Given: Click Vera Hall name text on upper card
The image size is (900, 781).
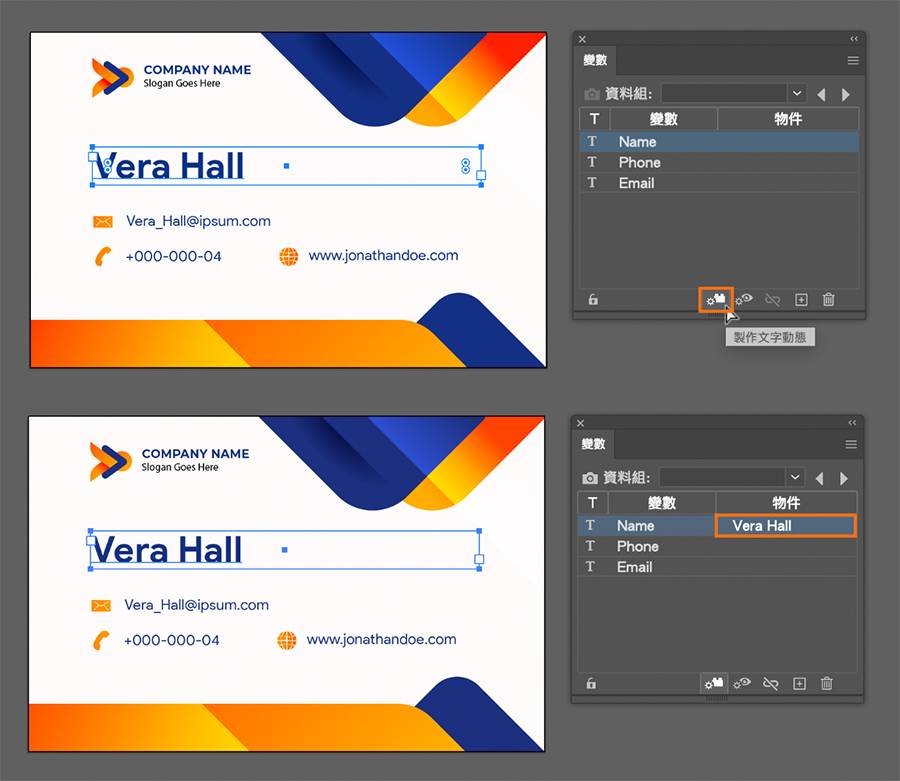Looking at the screenshot, I should [170, 166].
